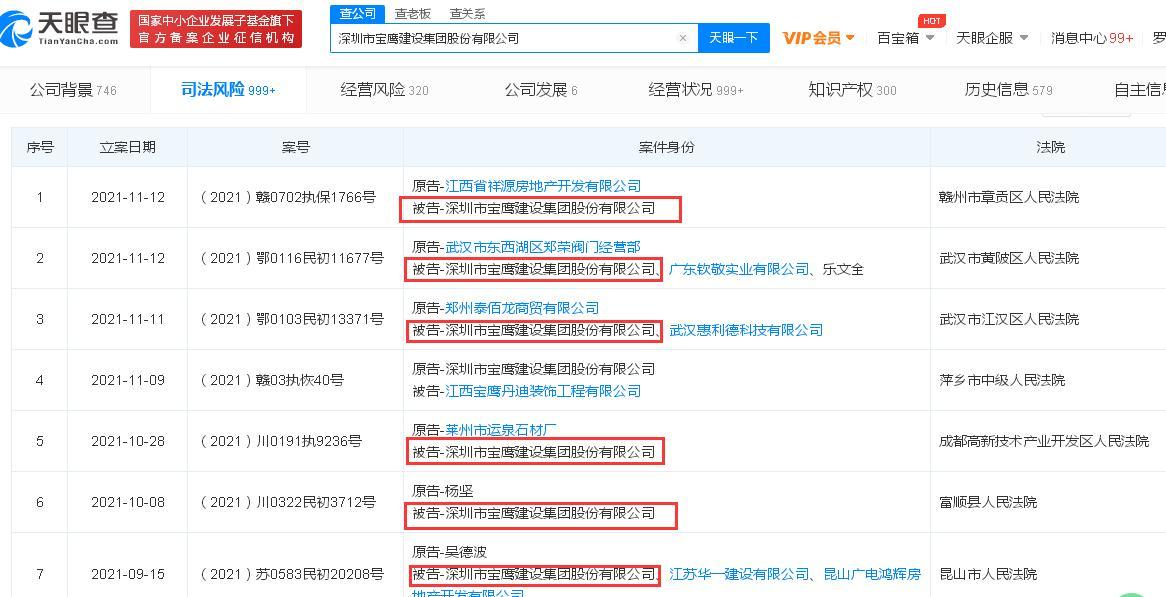Click date 2021-11-11 in row 3
This screenshot has height=597, width=1166.
(128, 320)
